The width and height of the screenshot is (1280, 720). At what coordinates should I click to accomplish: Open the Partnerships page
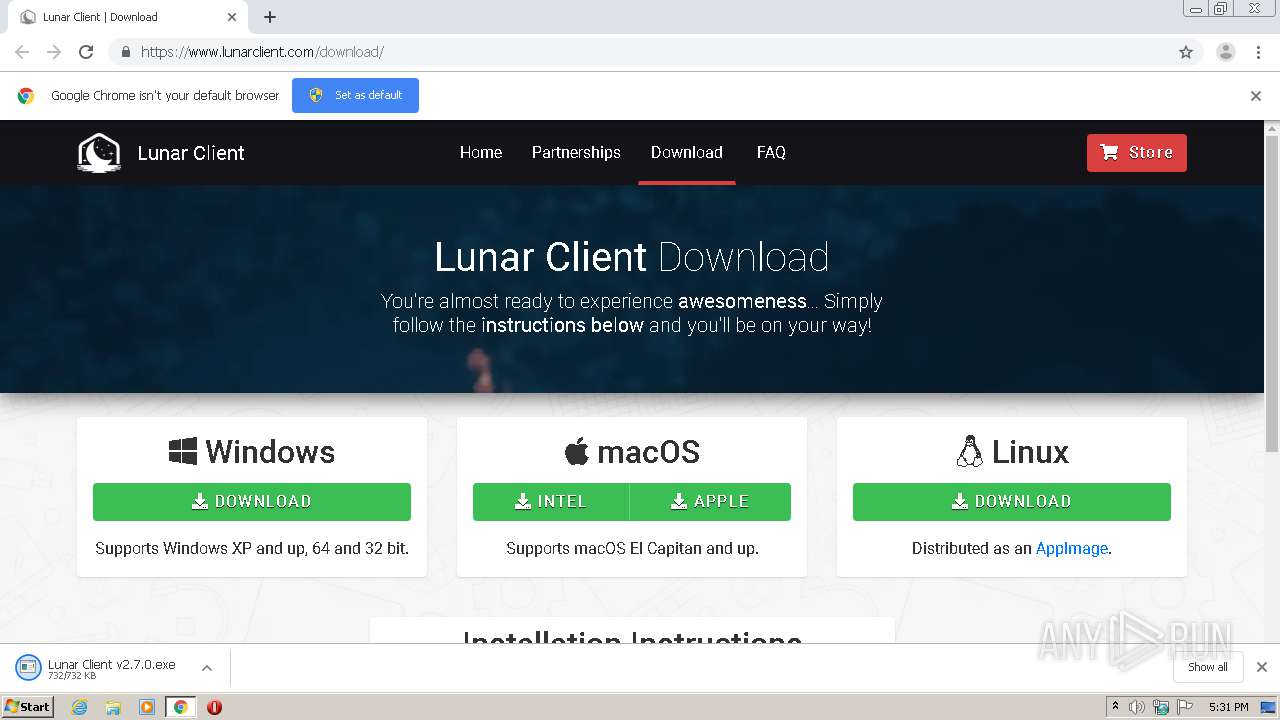576,152
